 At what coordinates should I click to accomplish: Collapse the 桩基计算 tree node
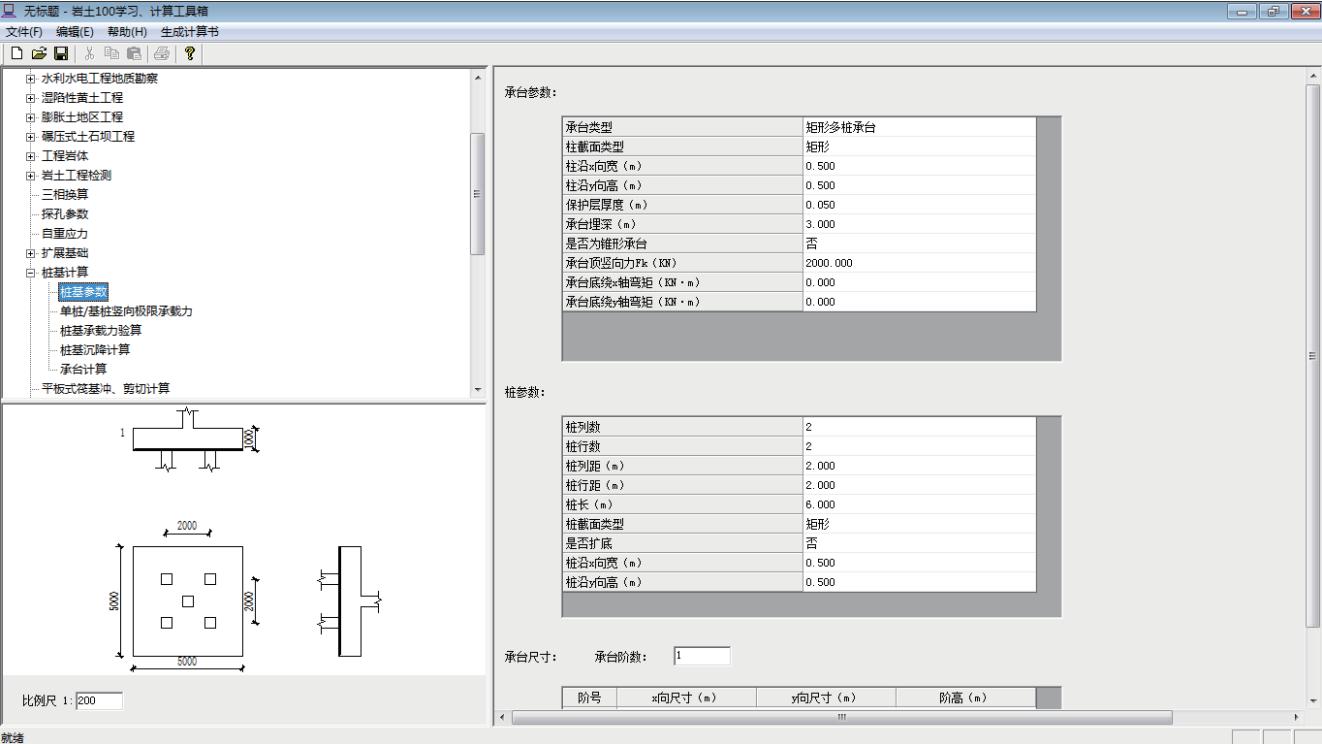pyautogui.click(x=31, y=272)
